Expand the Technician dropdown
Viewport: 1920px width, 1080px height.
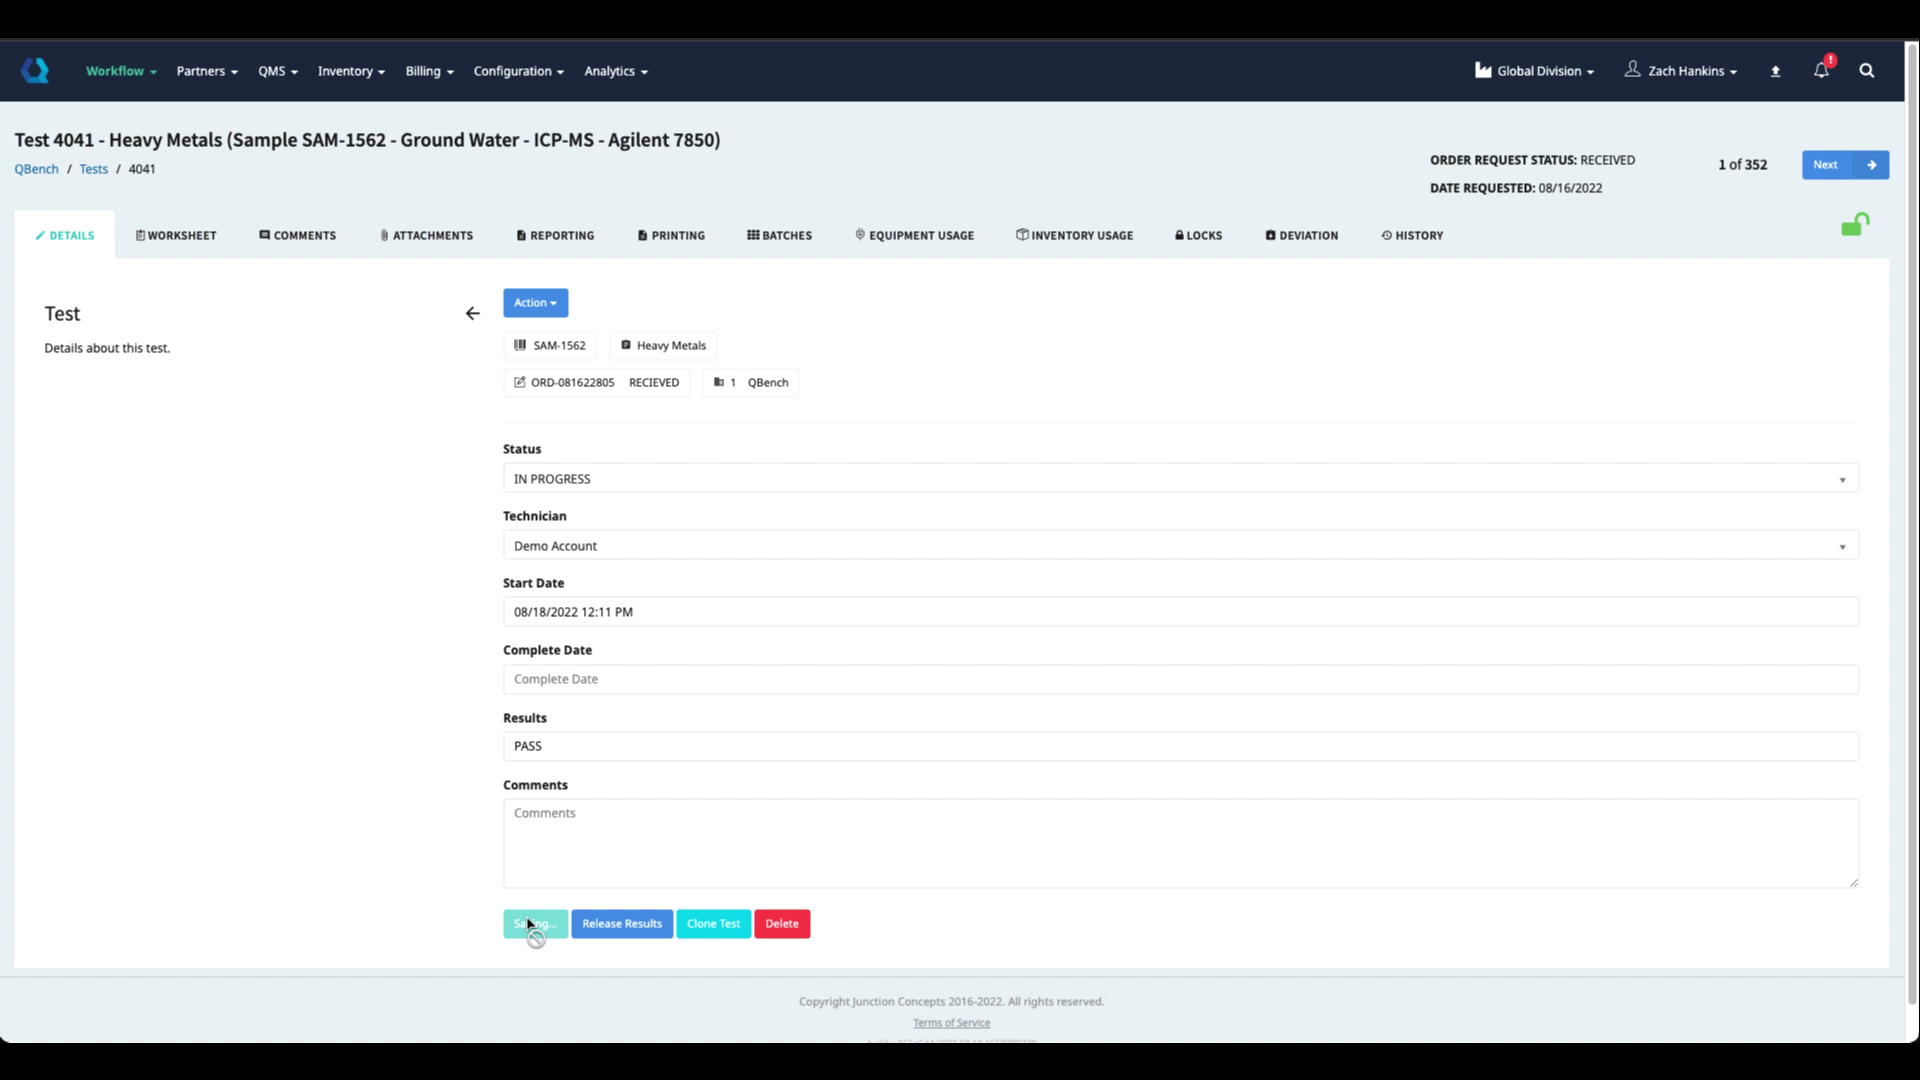click(1180, 546)
